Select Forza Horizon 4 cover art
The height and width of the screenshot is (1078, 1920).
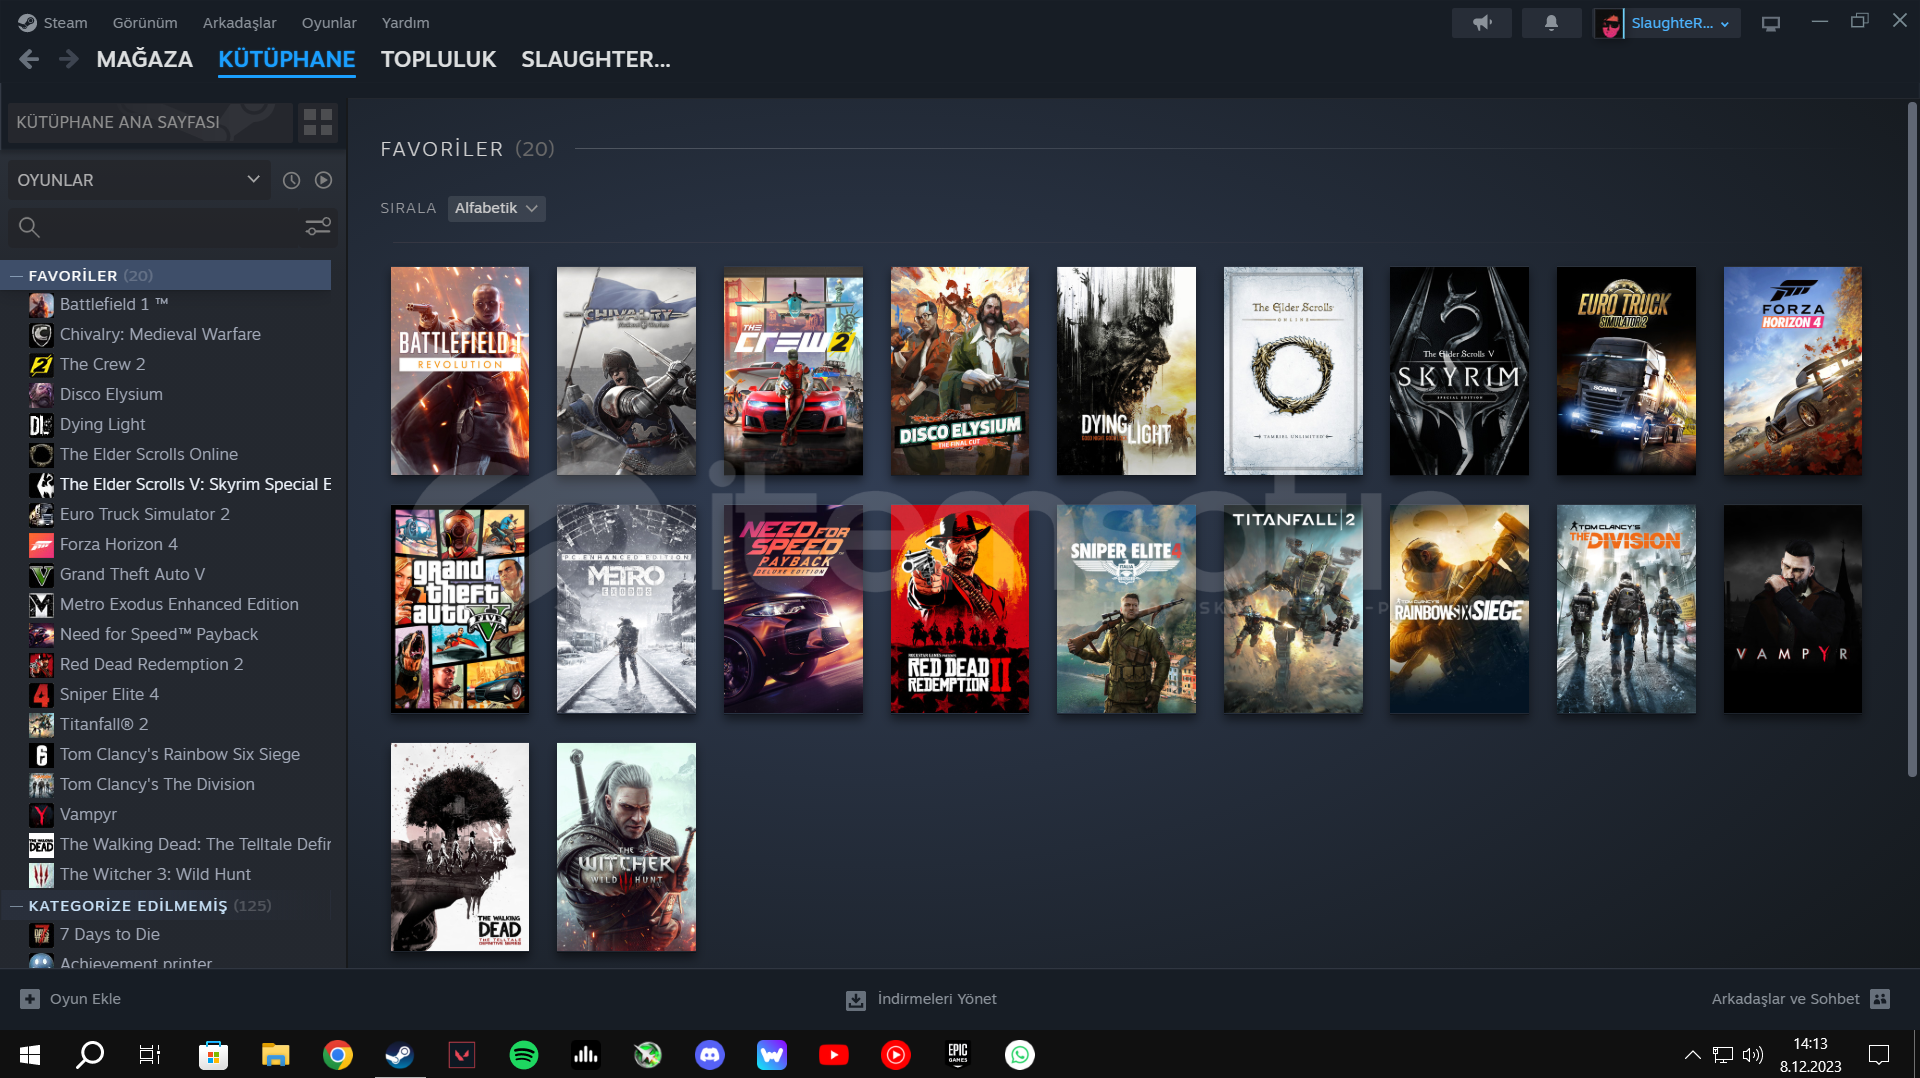1793,371
